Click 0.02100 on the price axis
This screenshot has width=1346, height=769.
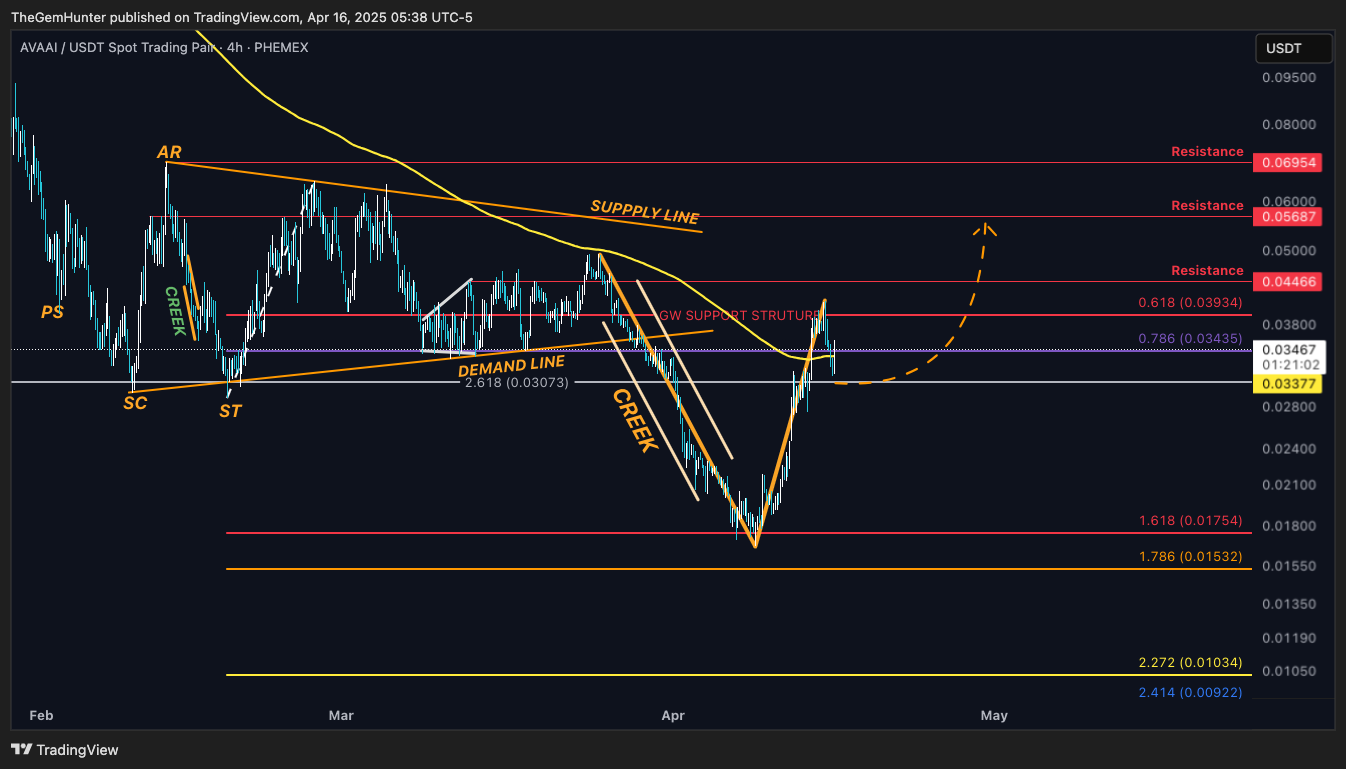(x=1288, y=485)
